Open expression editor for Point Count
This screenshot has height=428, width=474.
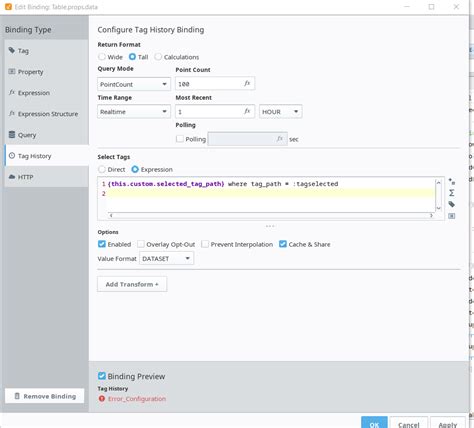point(247,83)
